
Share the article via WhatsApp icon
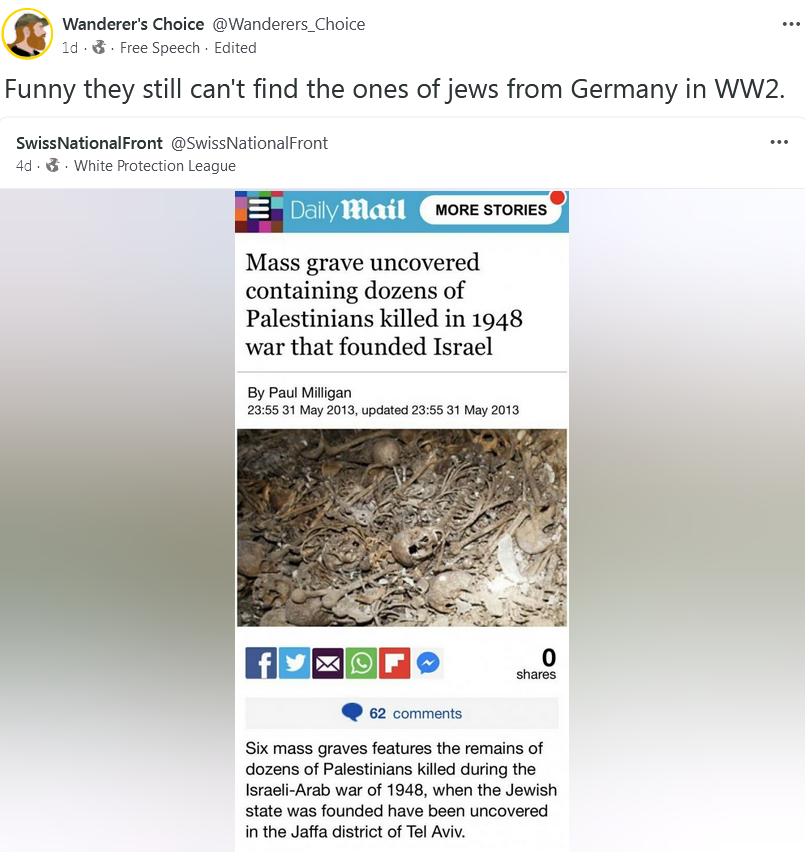pos(361,663)
